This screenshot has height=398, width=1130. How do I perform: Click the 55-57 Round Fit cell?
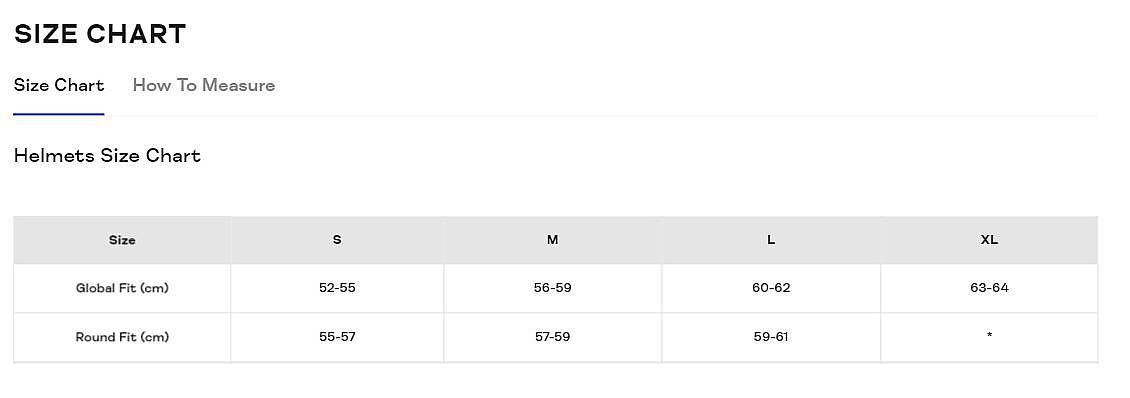point(337,337)
